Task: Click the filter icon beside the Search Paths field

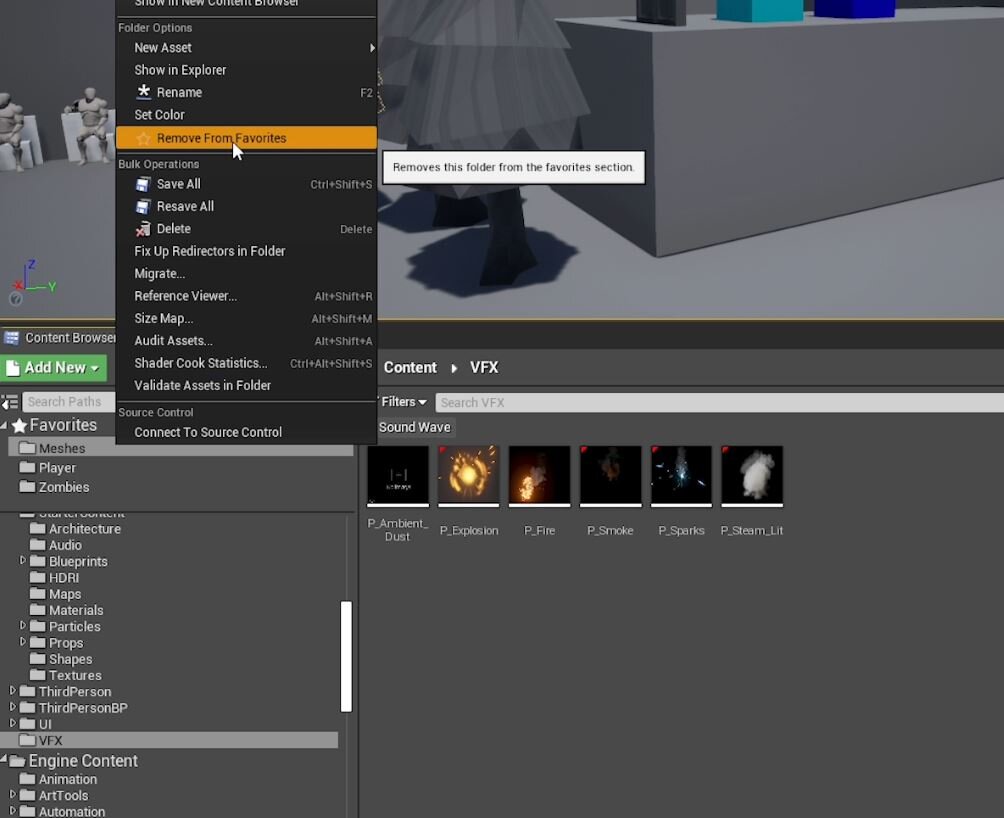Action: [x=8, y=401]
